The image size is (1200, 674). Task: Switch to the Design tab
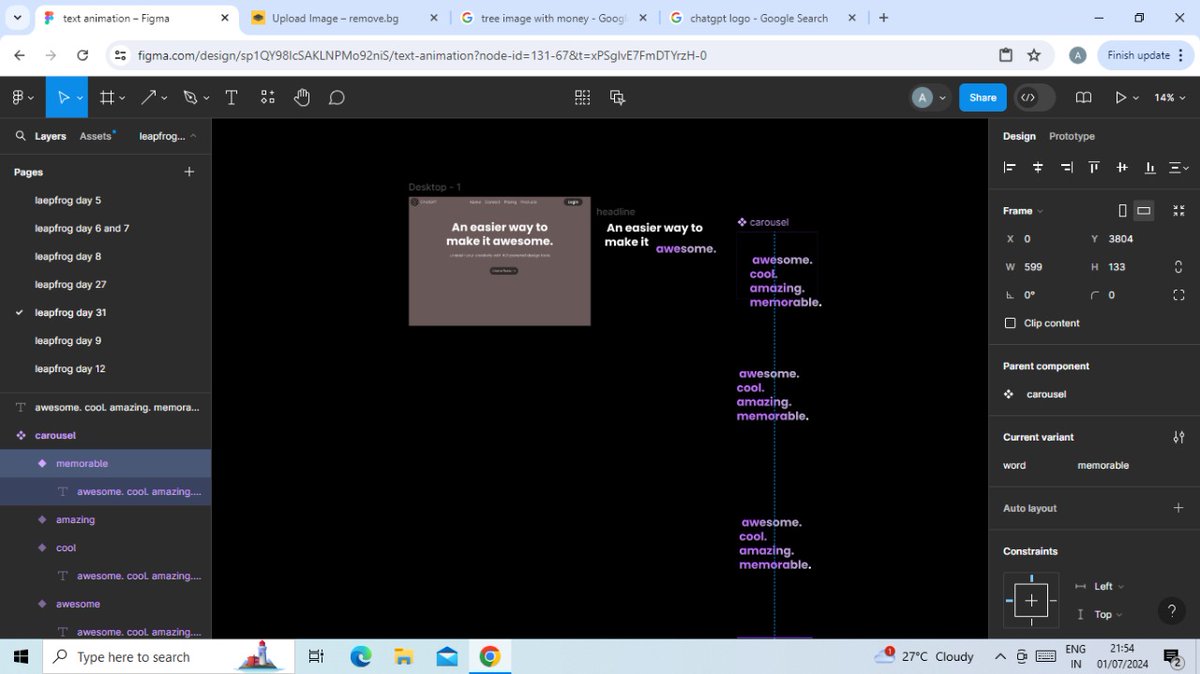point(1019,136)
